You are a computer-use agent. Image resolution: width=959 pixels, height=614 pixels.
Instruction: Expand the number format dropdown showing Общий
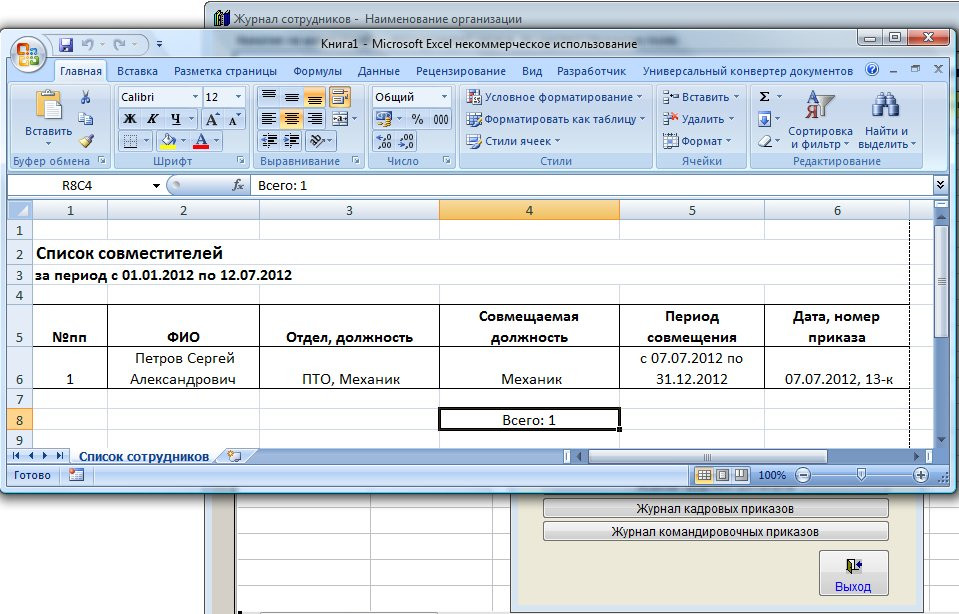click(x=412, y=97)
